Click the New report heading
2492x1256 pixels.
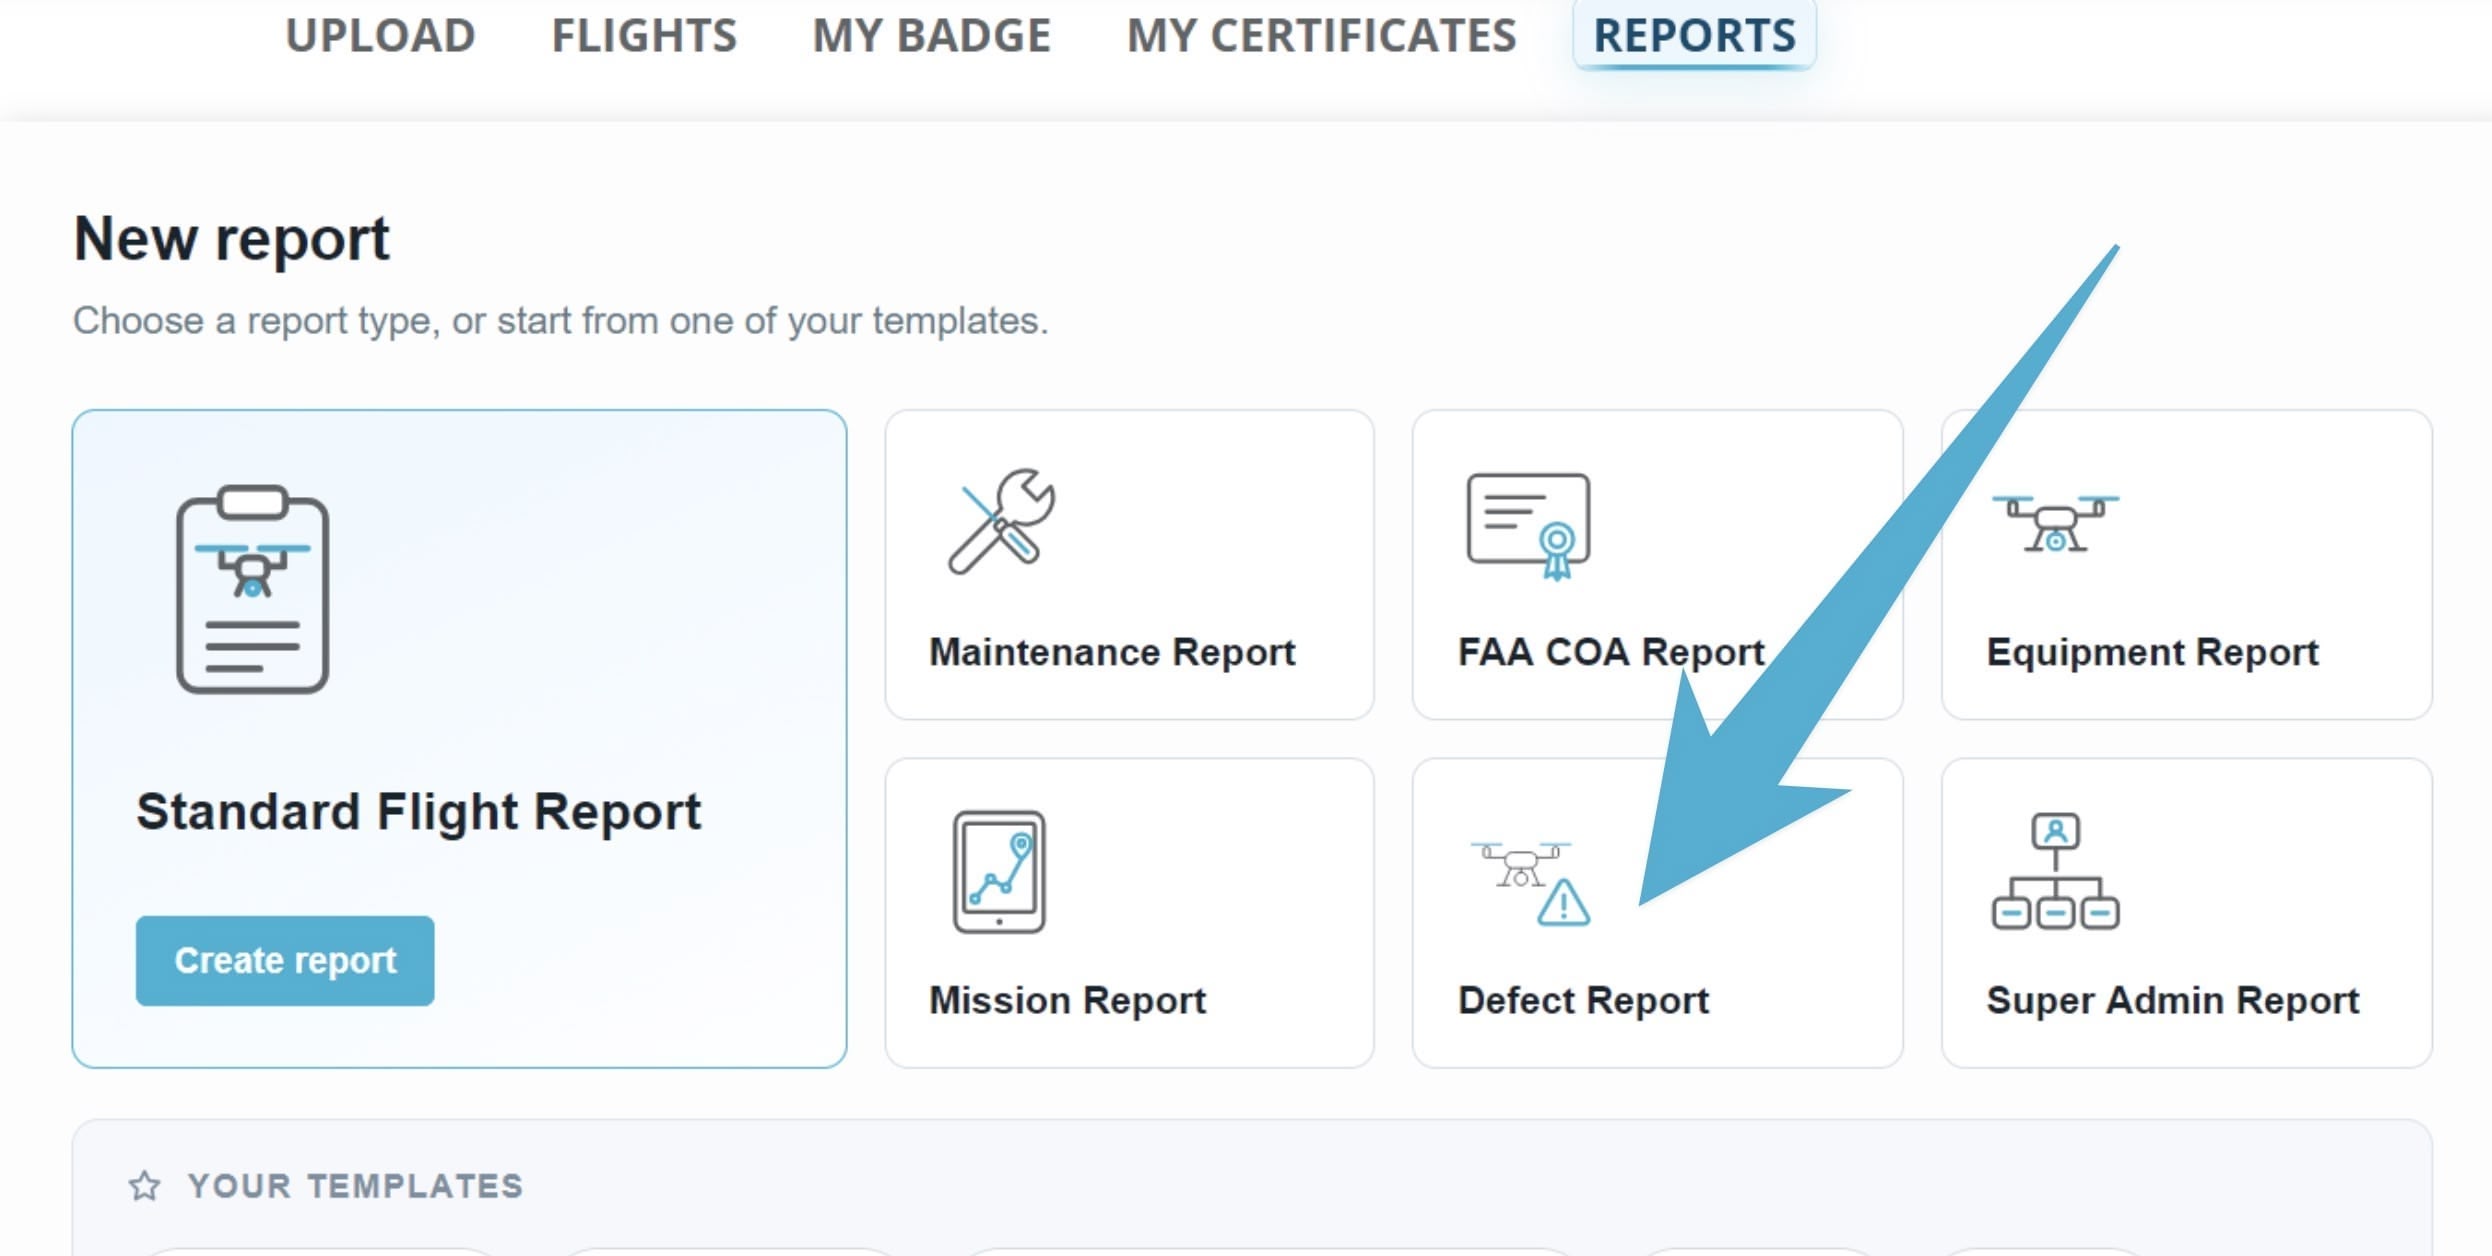tap(231, 240)
